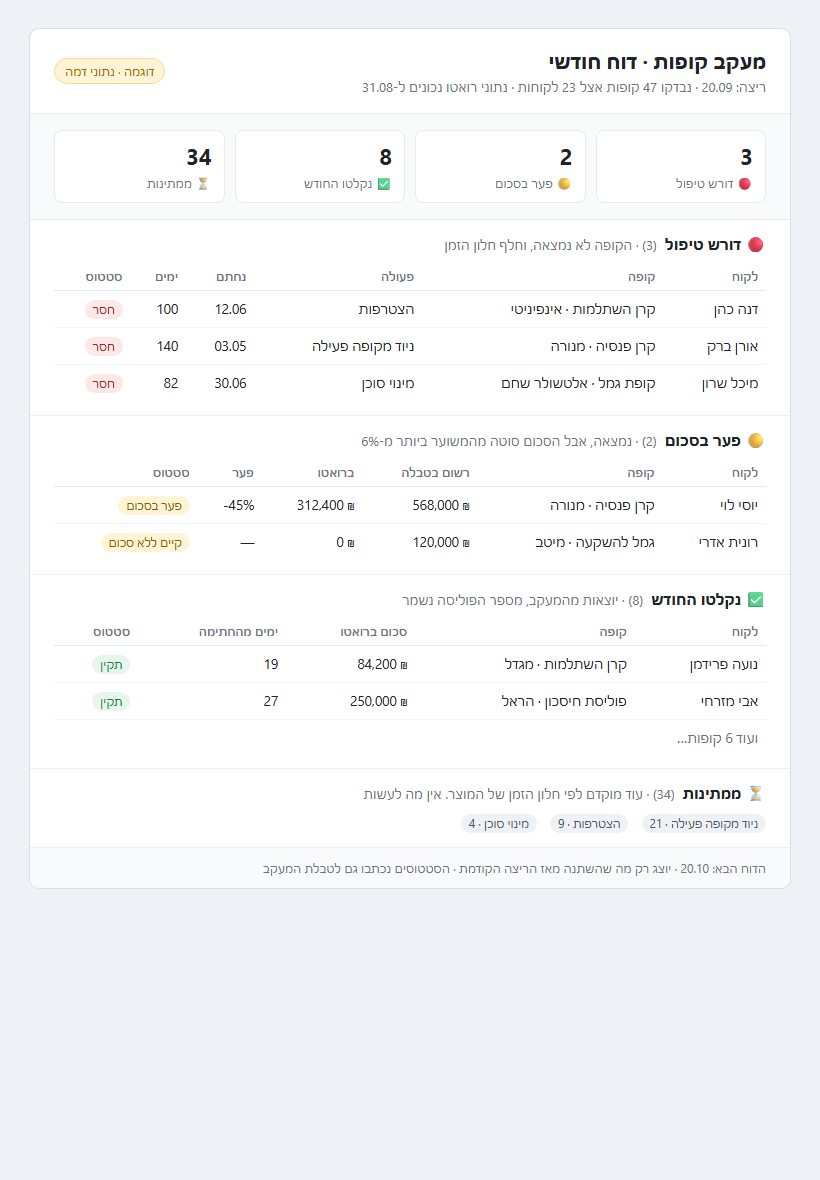Click the yellow circle icon beside the פער בסכום section heading

click(x=756, y=441)
